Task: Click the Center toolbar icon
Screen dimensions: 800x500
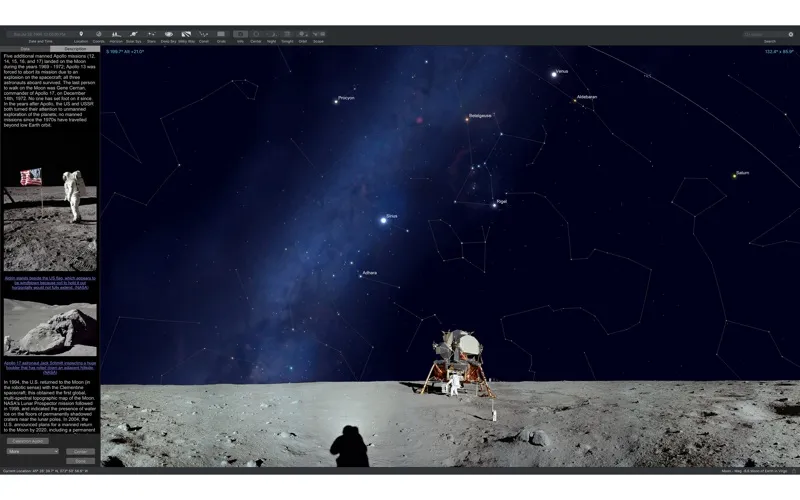Action: tap(255, 34)
